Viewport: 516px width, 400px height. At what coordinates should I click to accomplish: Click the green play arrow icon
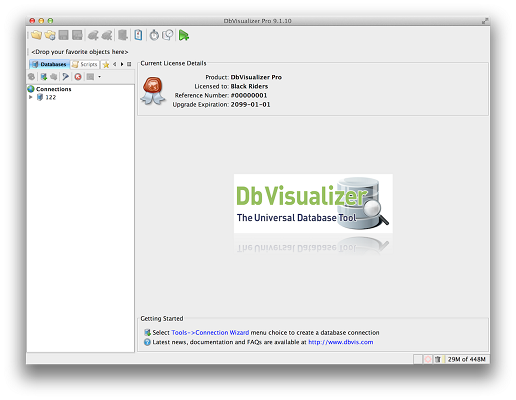coord(184,35)
